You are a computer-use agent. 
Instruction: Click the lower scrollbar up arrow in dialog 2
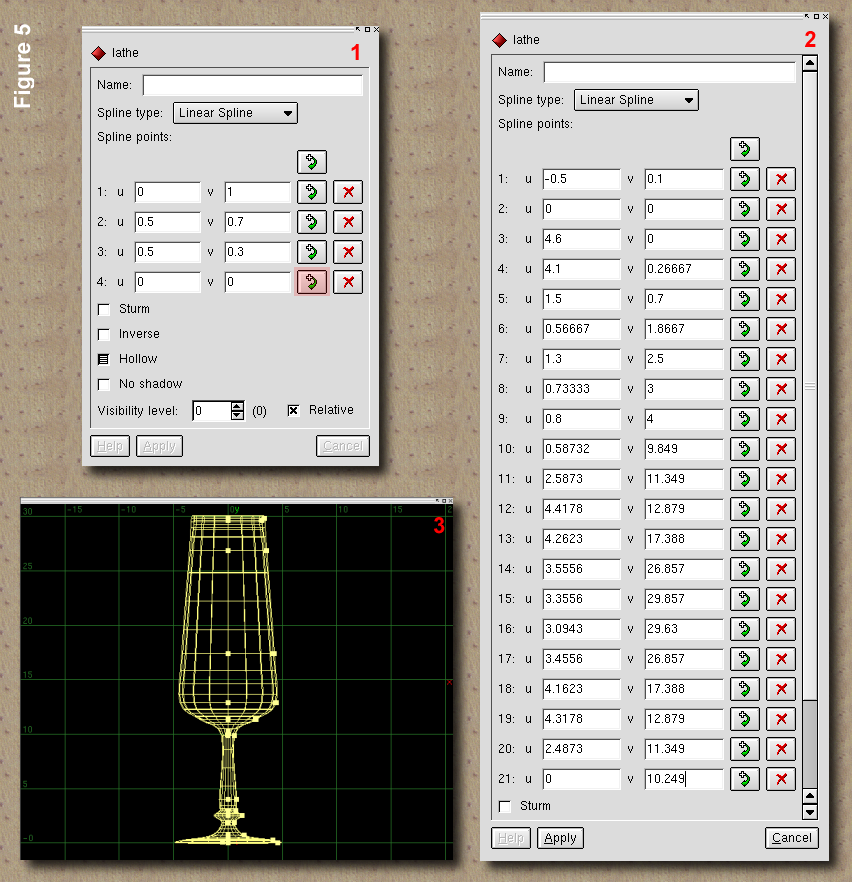(810, 795)
